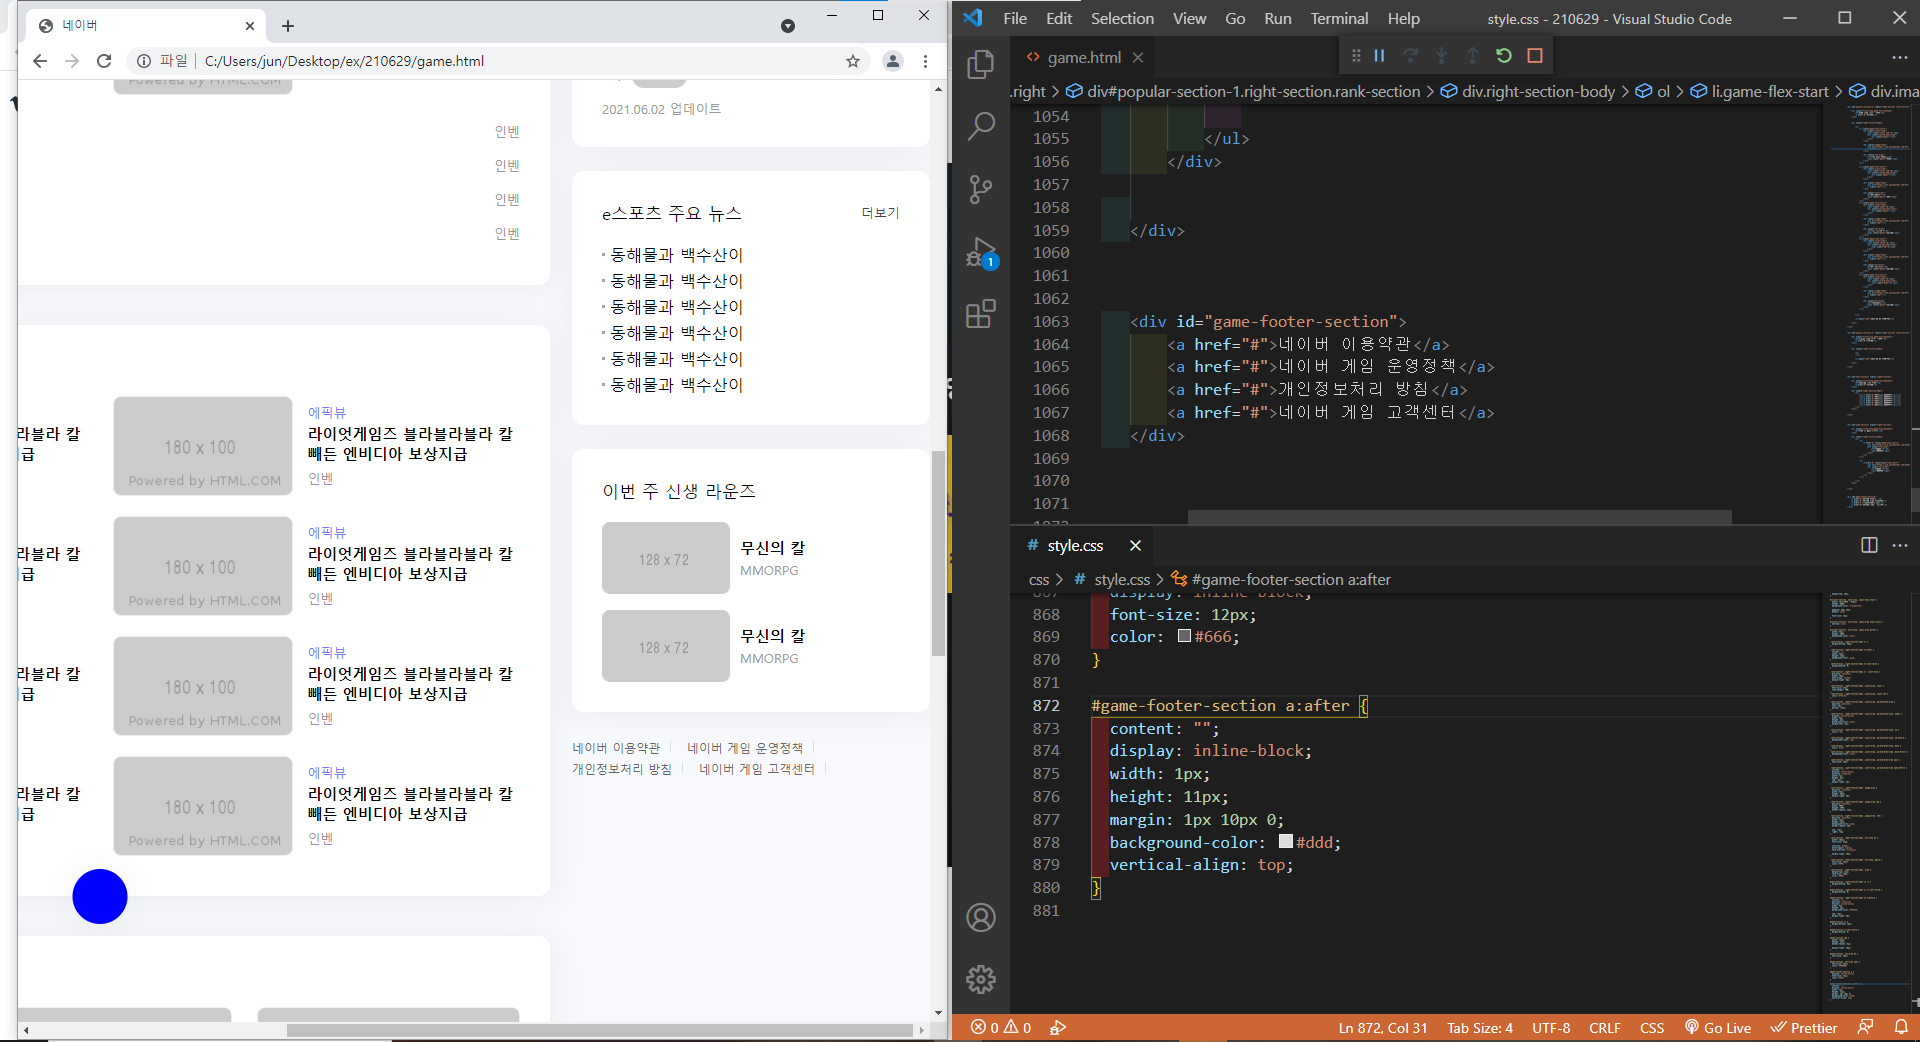Screen dimensions: 1920x1042
Task: Restart the debug session
Action: pyautogui.click(x=1503, y=56)
